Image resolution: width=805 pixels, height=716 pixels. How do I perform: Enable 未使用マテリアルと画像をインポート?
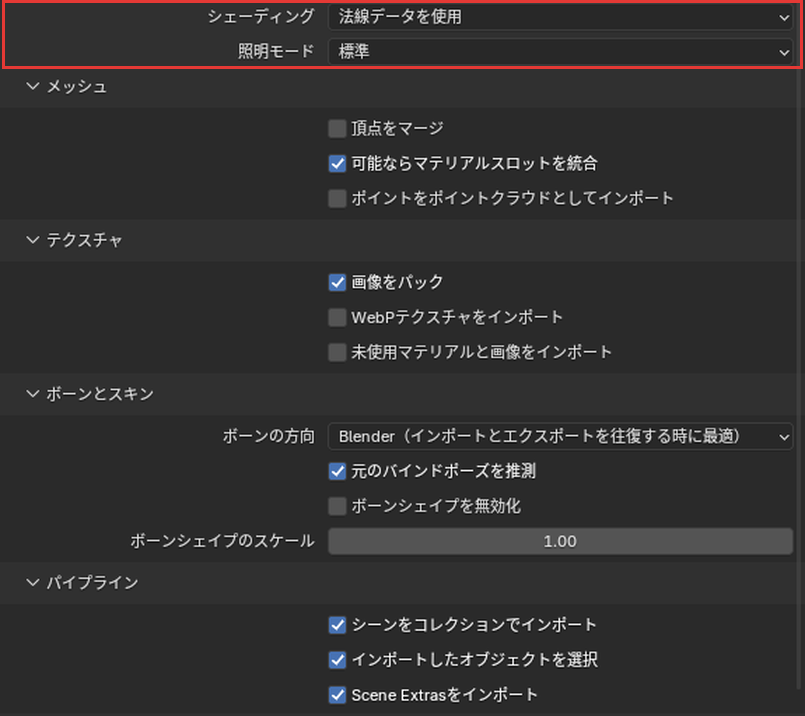coord(337,352)
